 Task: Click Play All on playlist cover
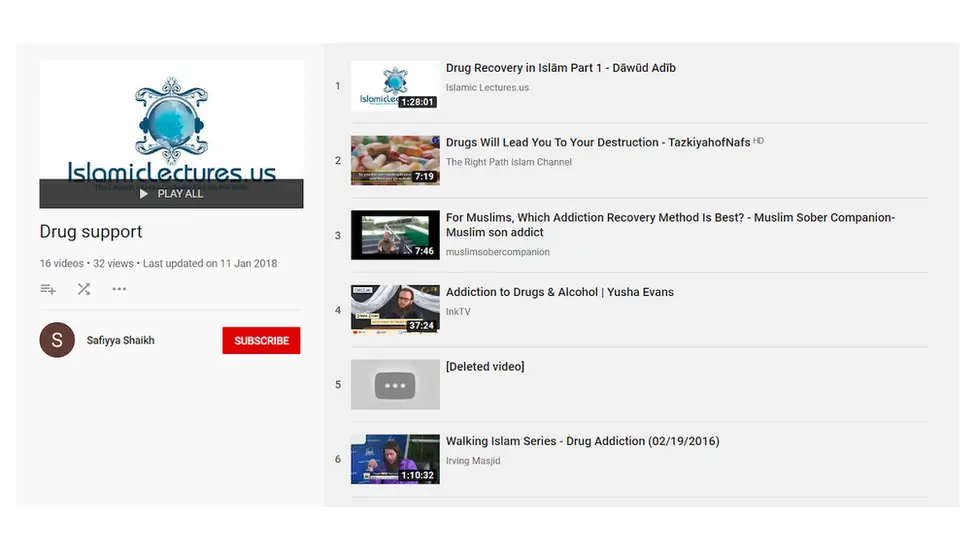[171, 194]
